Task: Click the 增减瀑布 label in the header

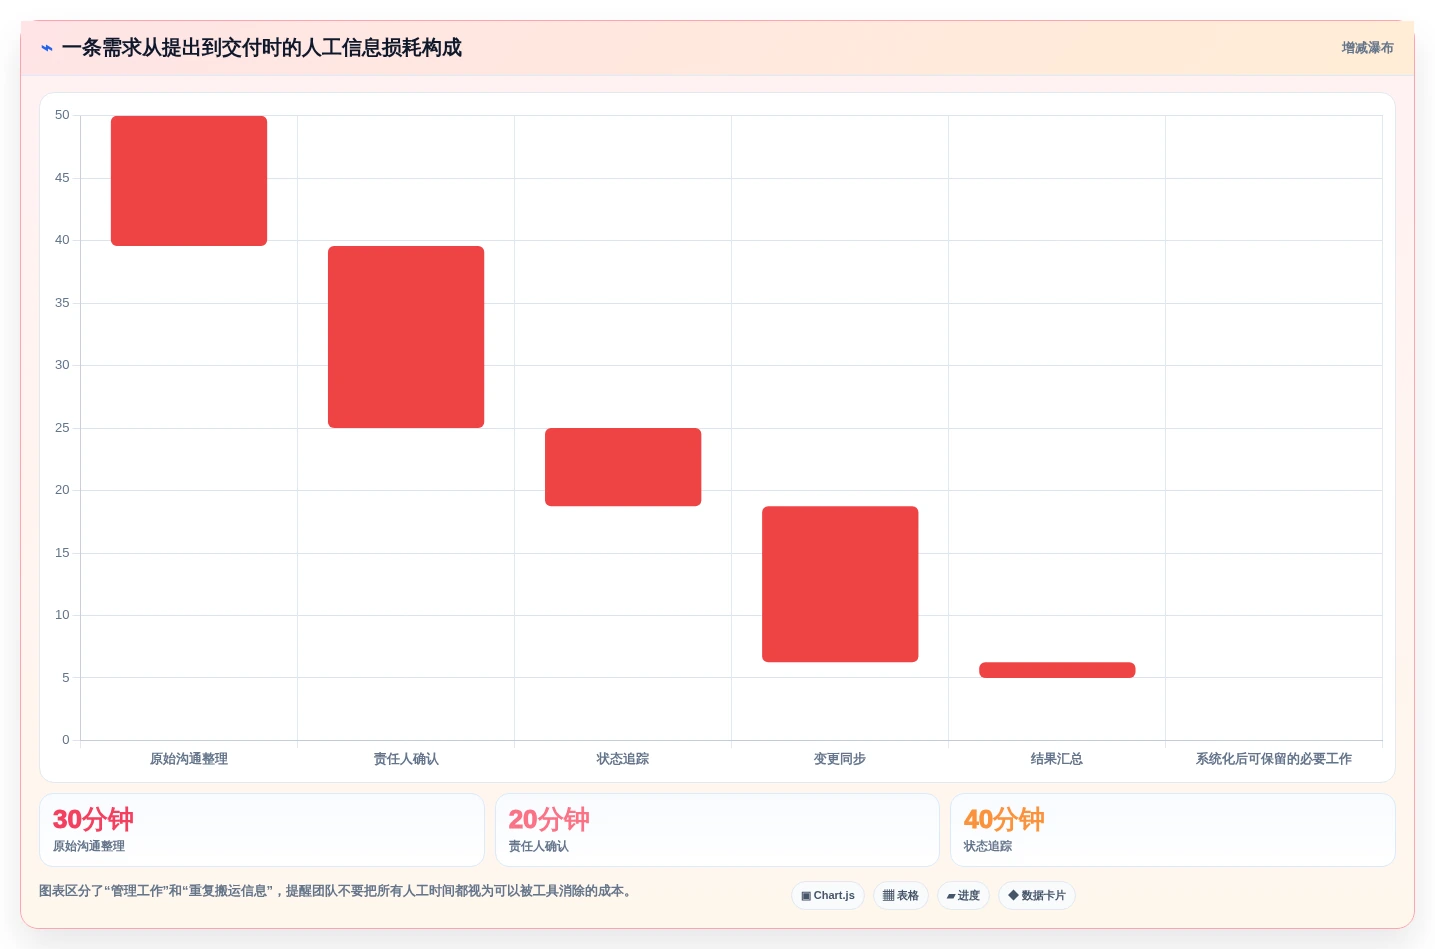Action: point(1367,48)
